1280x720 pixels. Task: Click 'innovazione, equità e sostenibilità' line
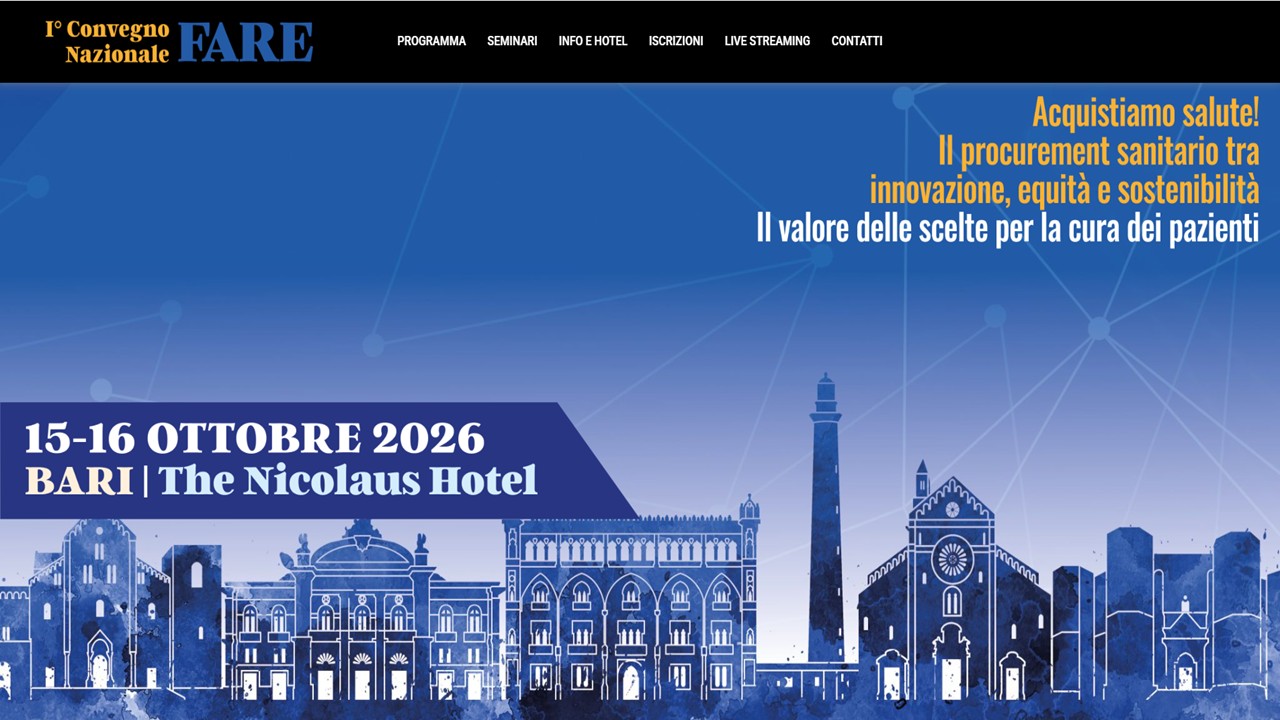tap(1064, 189)
